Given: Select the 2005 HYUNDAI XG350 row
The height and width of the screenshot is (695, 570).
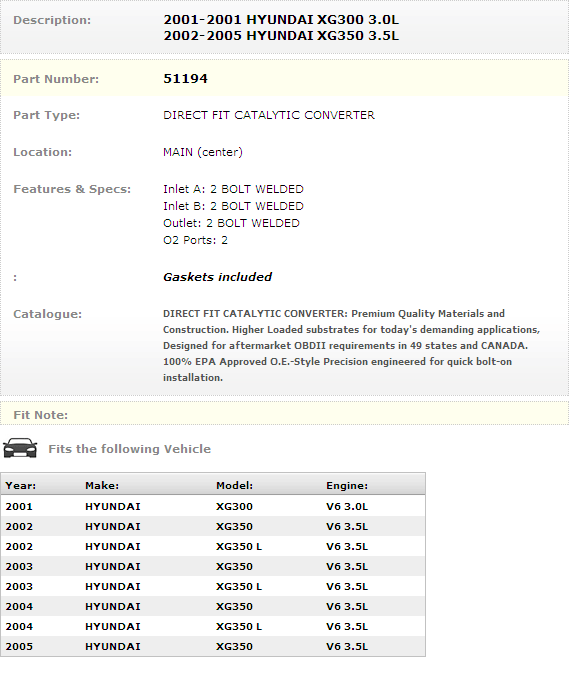Looking at the screenshot, I should 213,646.
